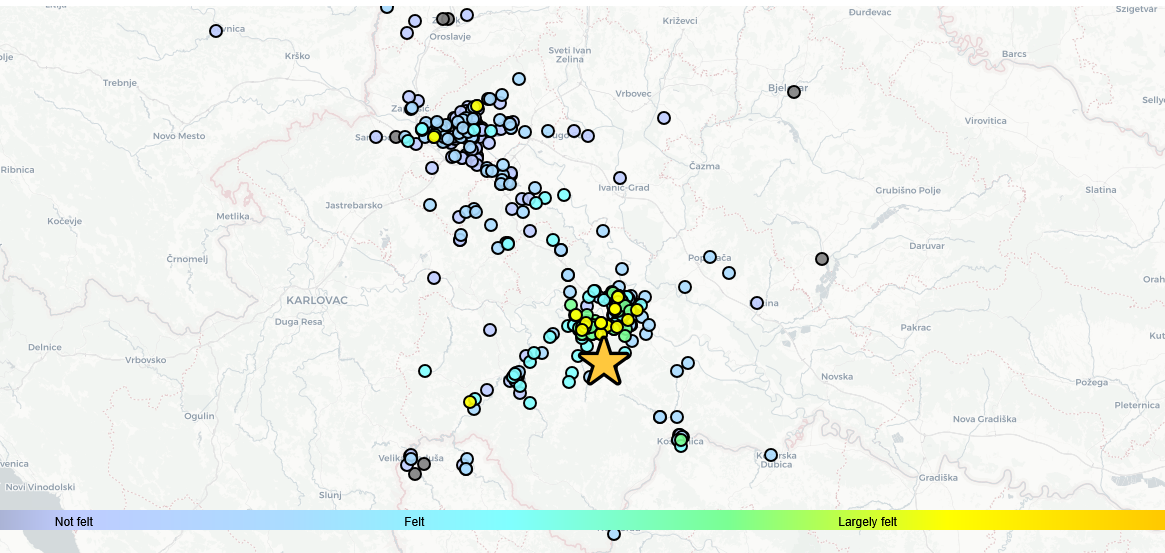Viewport: 1165px width, 553px height.
Task: Select the marker above the Hrvatska Dubica label
Action: click(770, 454)
